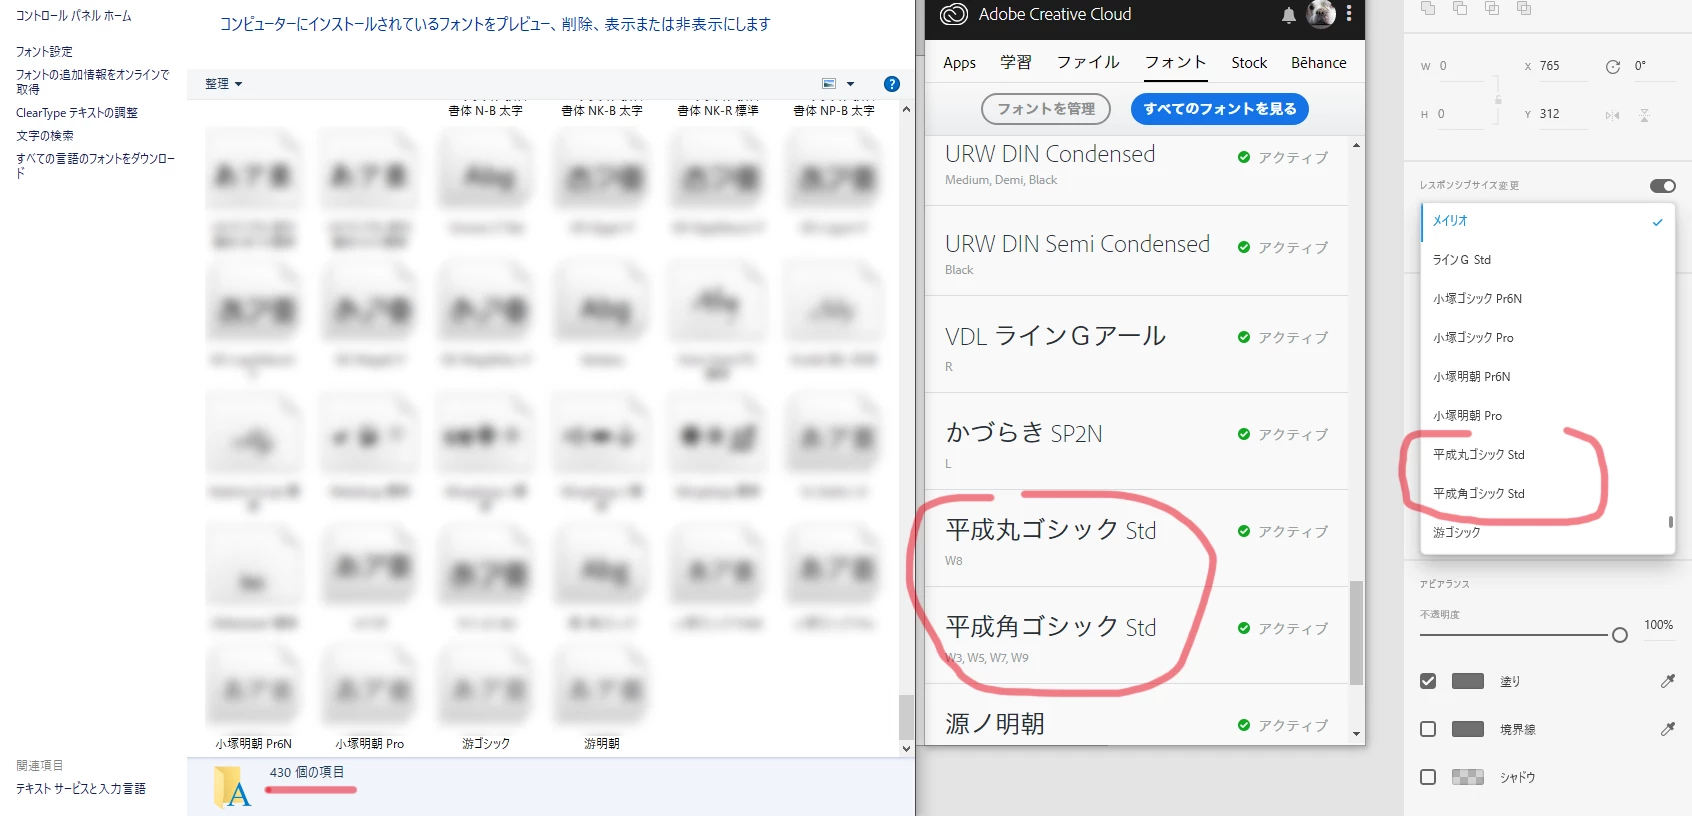This screenshot has height=816, width=1692.
Task: Toggle レスポンシブサイズ変更 switch off
Action: click(x=1662, y=186)
